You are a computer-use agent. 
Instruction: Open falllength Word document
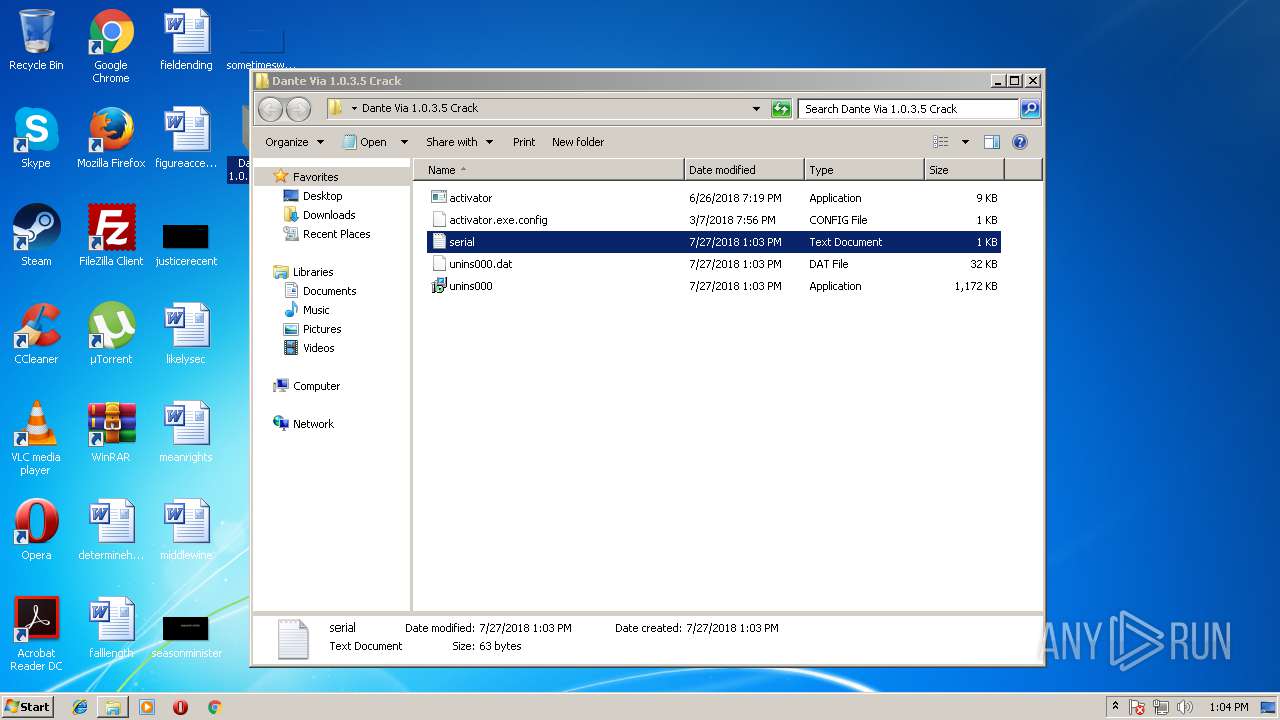(111, 628)
